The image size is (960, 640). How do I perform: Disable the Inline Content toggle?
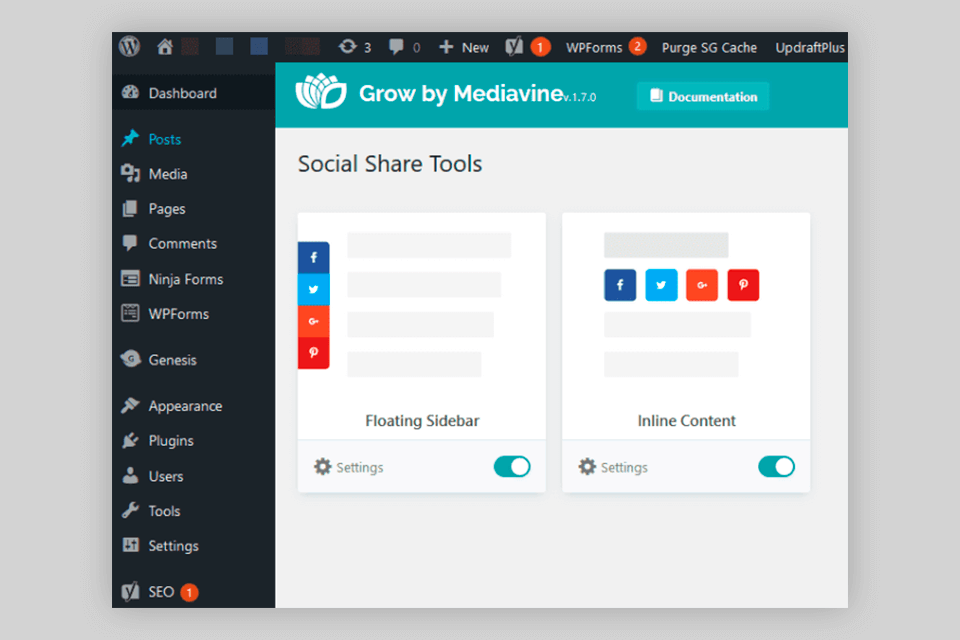tap(776, 467)
